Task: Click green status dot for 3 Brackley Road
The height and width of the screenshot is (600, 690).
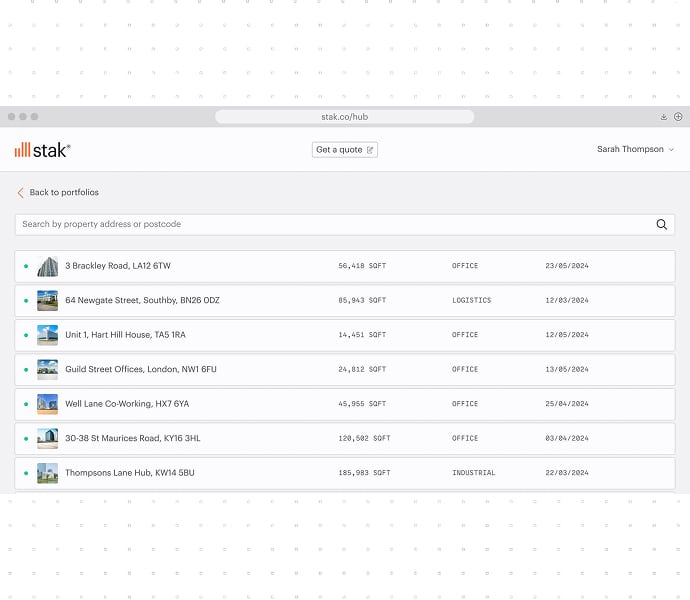Action: click(x=26, y=266)
